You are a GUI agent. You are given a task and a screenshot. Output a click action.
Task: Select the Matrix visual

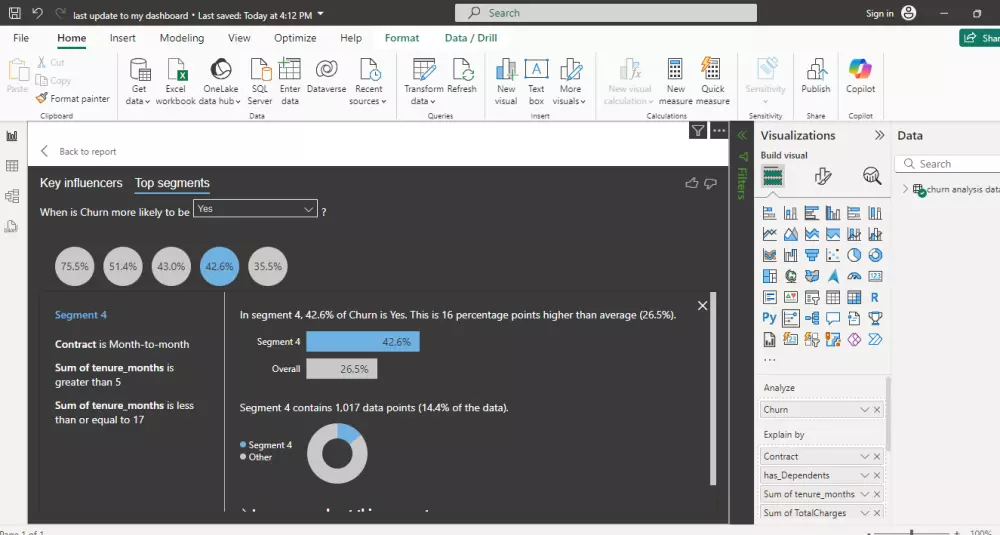click(854, 297)
